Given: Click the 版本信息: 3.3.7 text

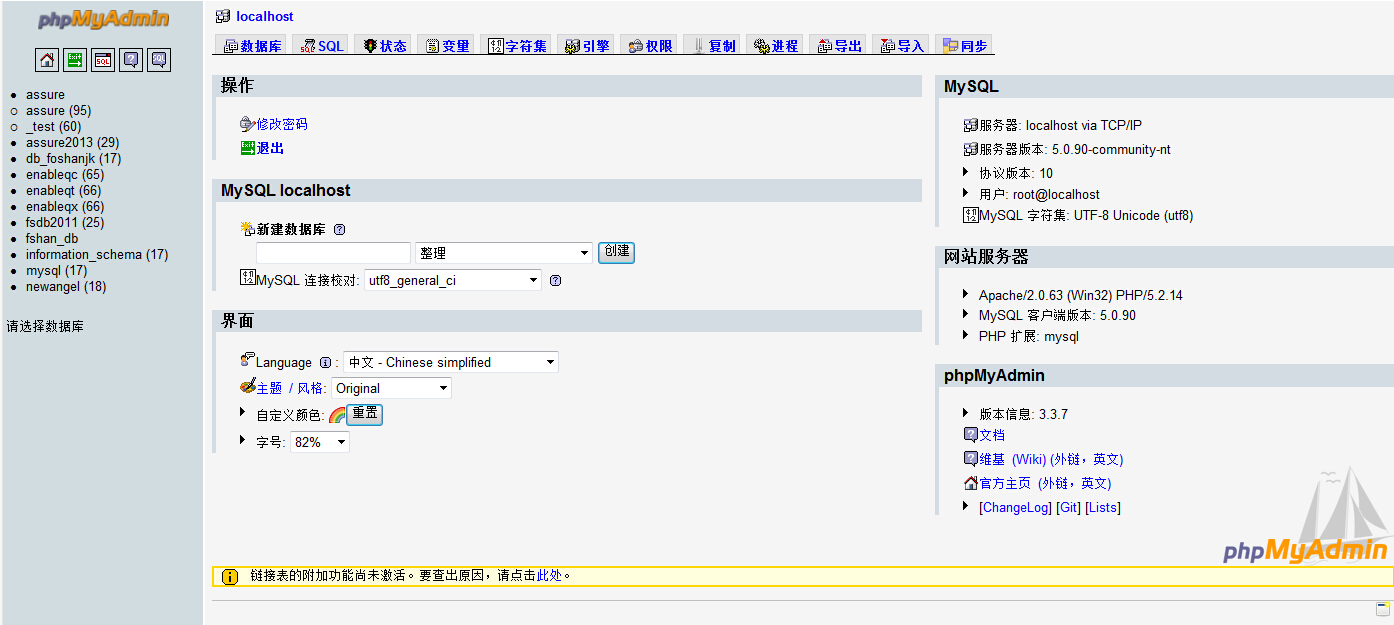Looking at the screenshot, I should point(1023,414).
